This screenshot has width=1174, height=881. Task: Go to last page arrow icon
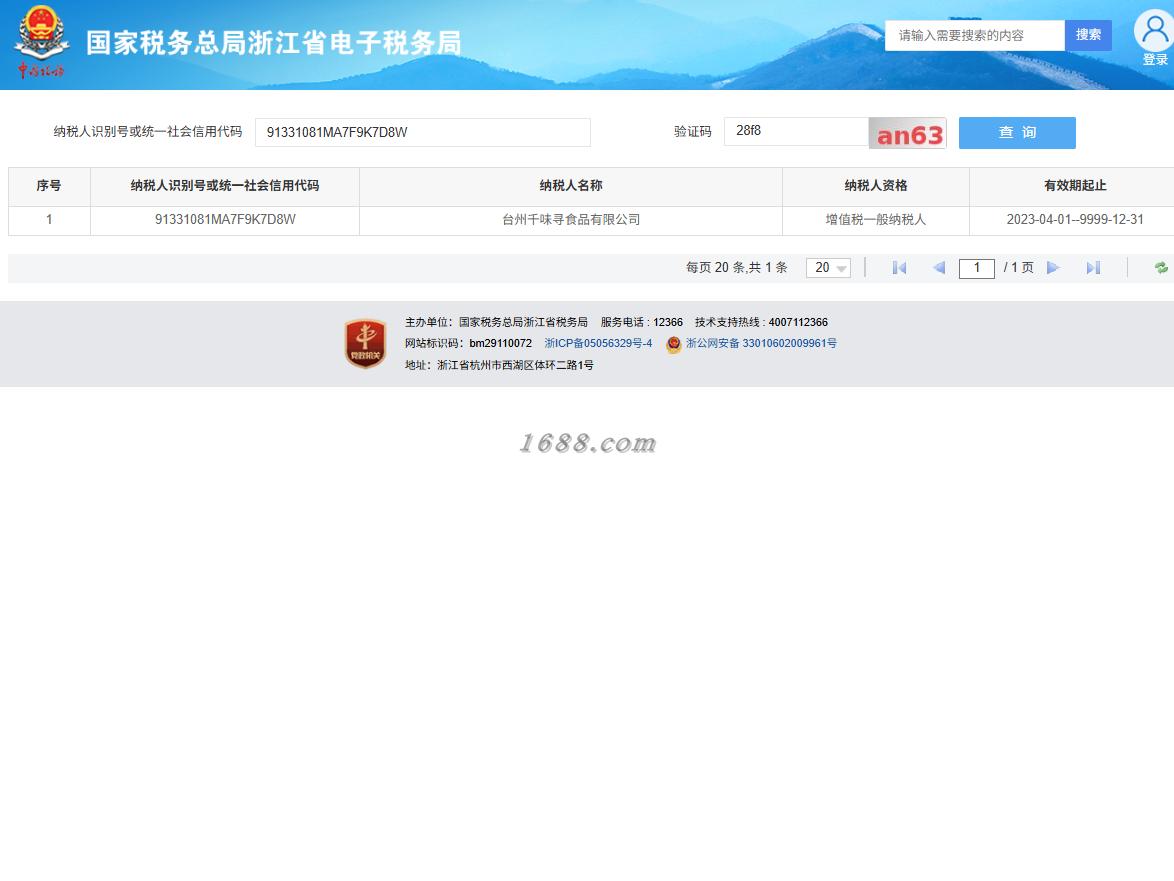tap(1093, 268)
